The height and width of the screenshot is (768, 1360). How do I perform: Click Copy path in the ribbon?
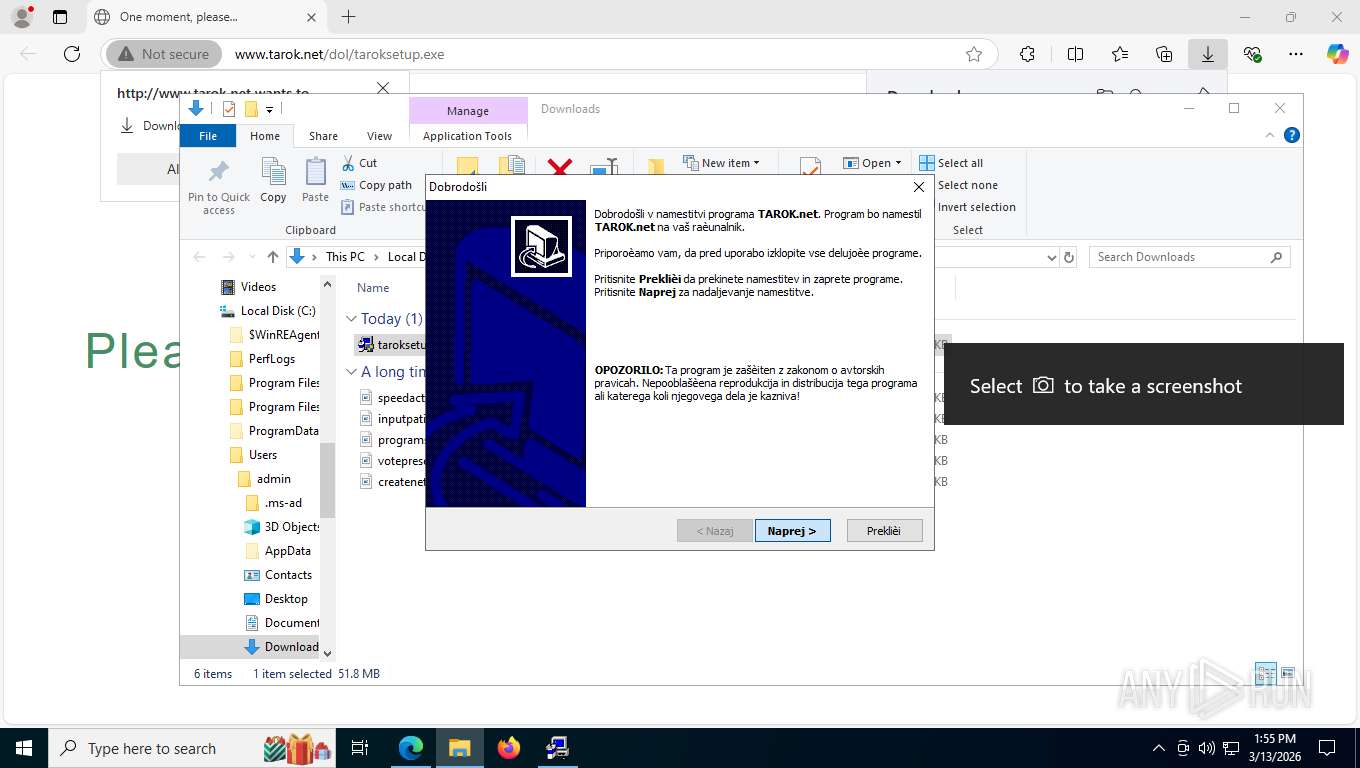pyautogui.click(x=376, y=185)
